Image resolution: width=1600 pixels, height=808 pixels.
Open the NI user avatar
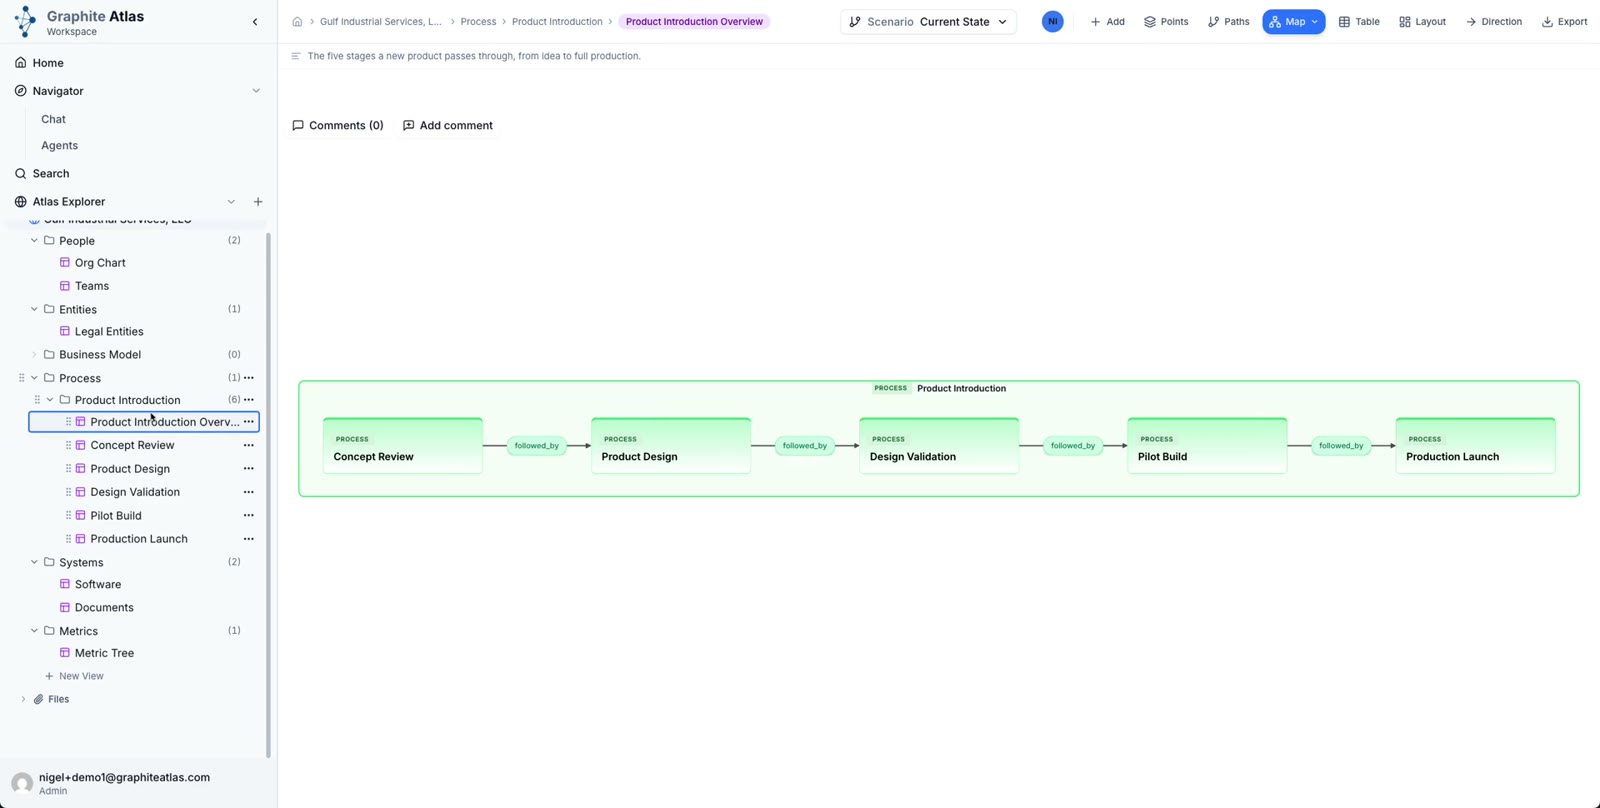click(x=1052, y=22)
